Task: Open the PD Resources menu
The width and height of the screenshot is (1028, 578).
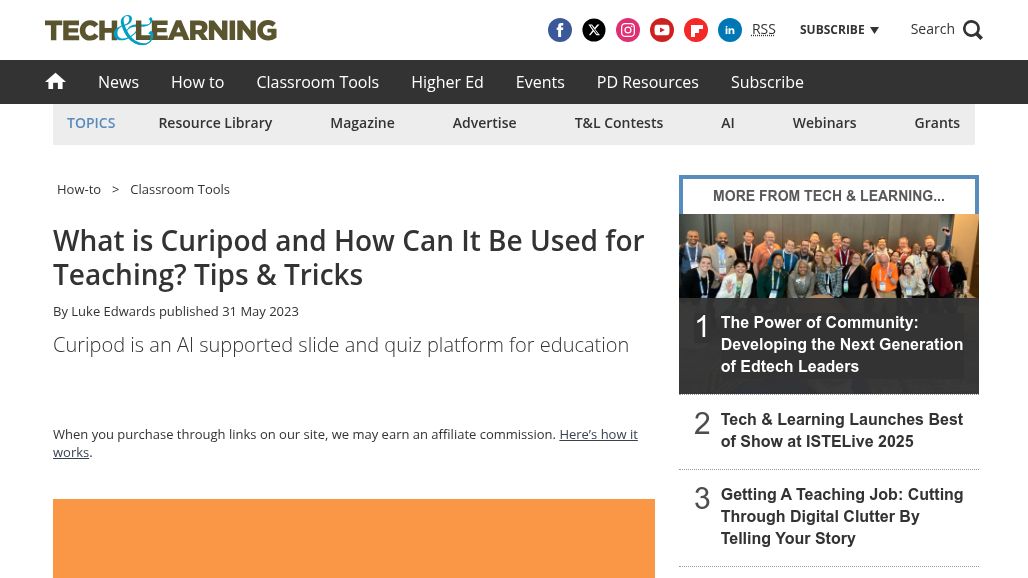Action: (x=648, y=82)
